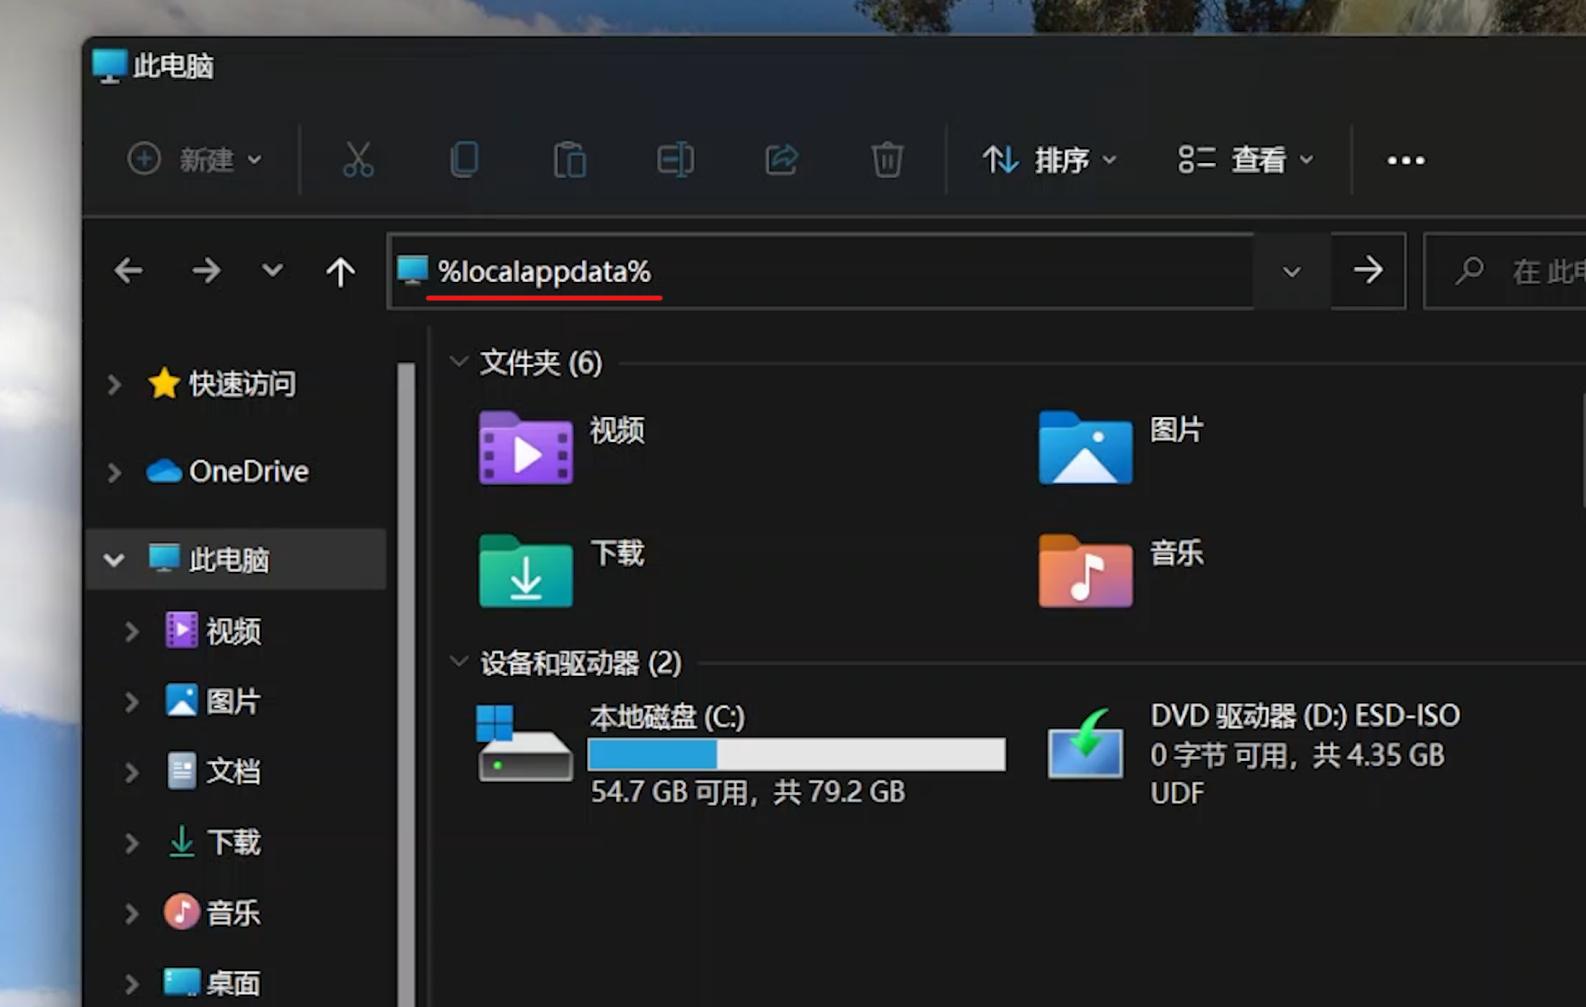1586x1007 pixels.
Task: Open the 新建 (New) menu
Action: click(195, 159)
